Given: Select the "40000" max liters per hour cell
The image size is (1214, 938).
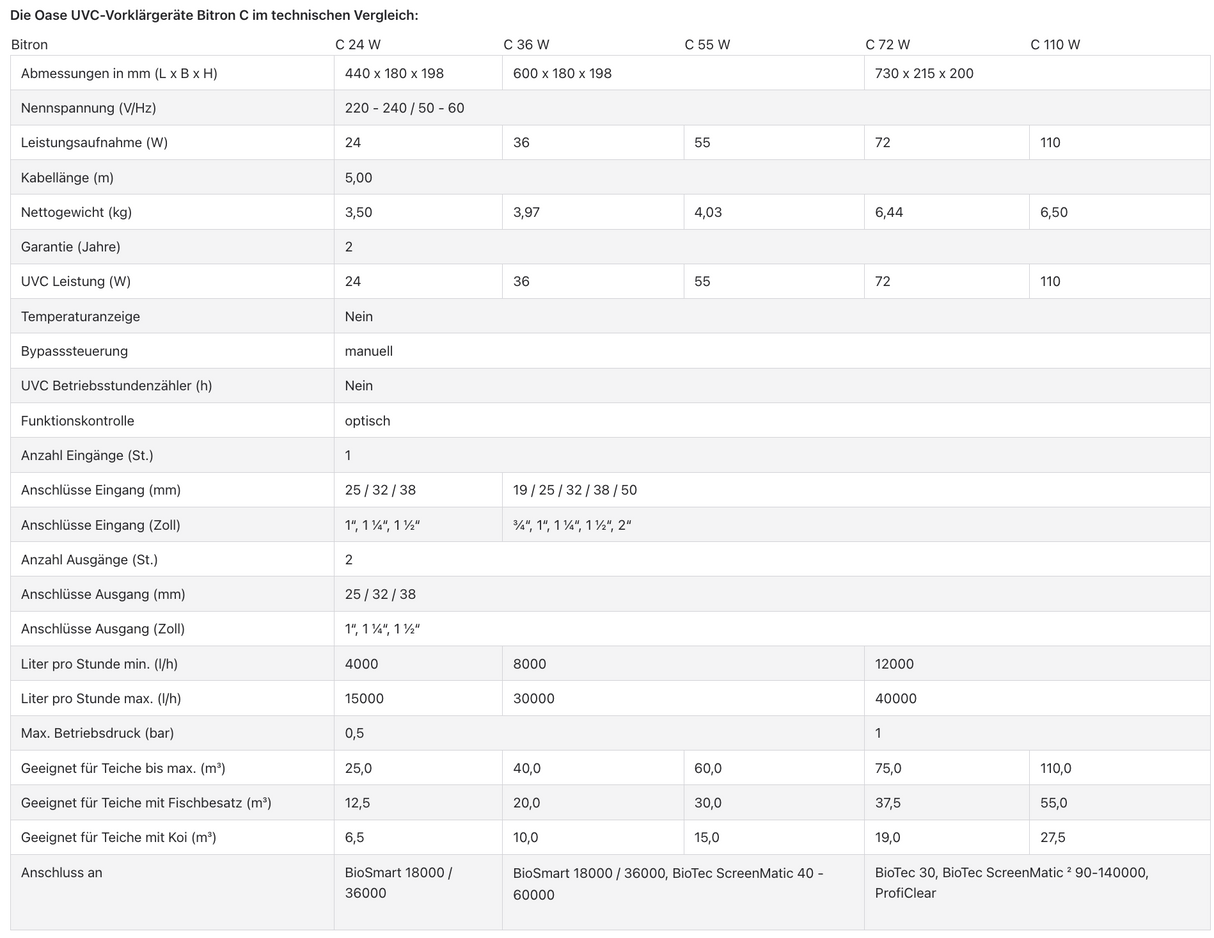Looking at the screenshot, I should [x=896, y=698].
